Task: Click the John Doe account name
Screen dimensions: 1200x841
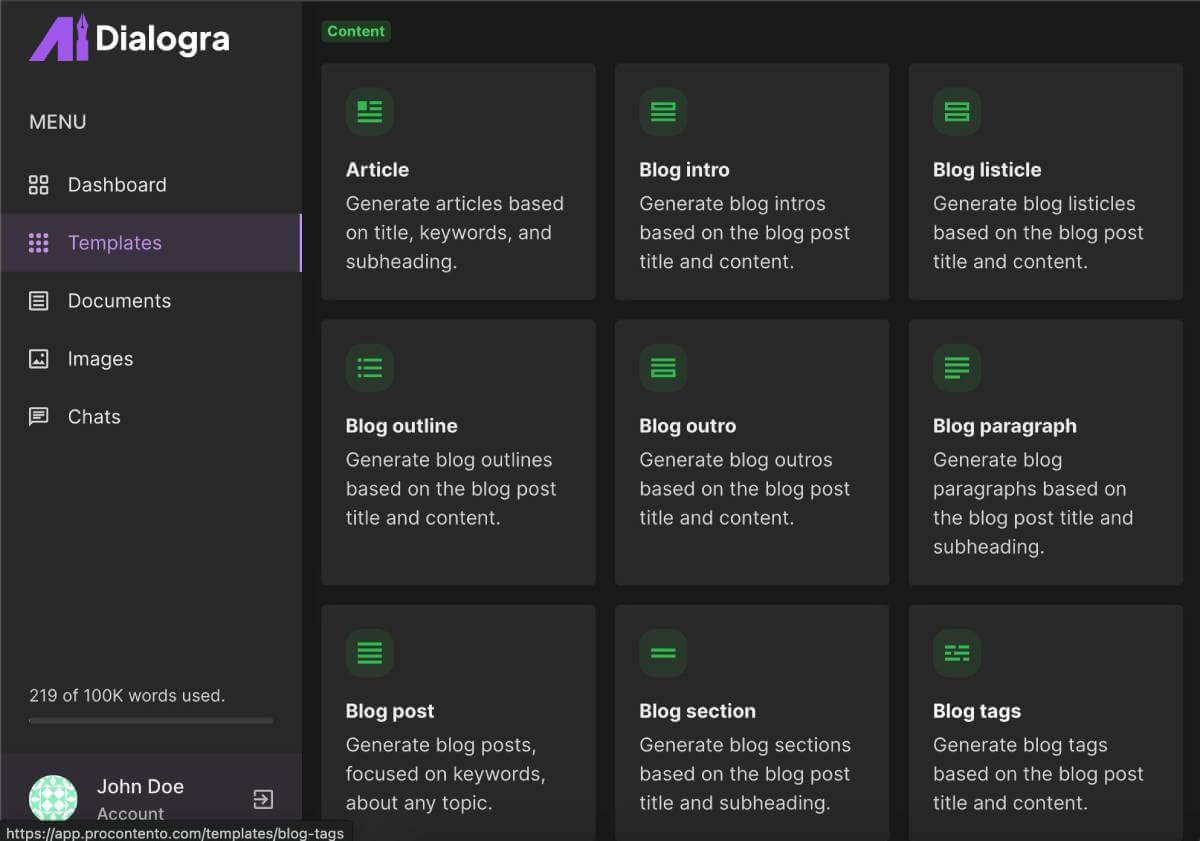Action: tap(140, 787)
